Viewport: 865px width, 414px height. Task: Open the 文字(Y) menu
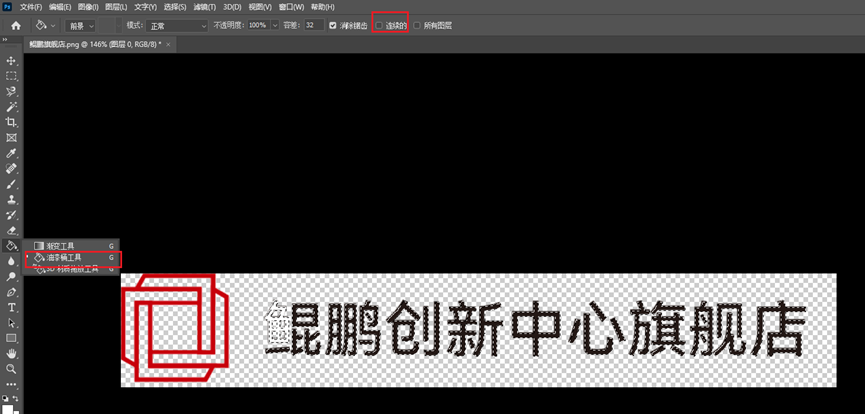coord(145,7)
